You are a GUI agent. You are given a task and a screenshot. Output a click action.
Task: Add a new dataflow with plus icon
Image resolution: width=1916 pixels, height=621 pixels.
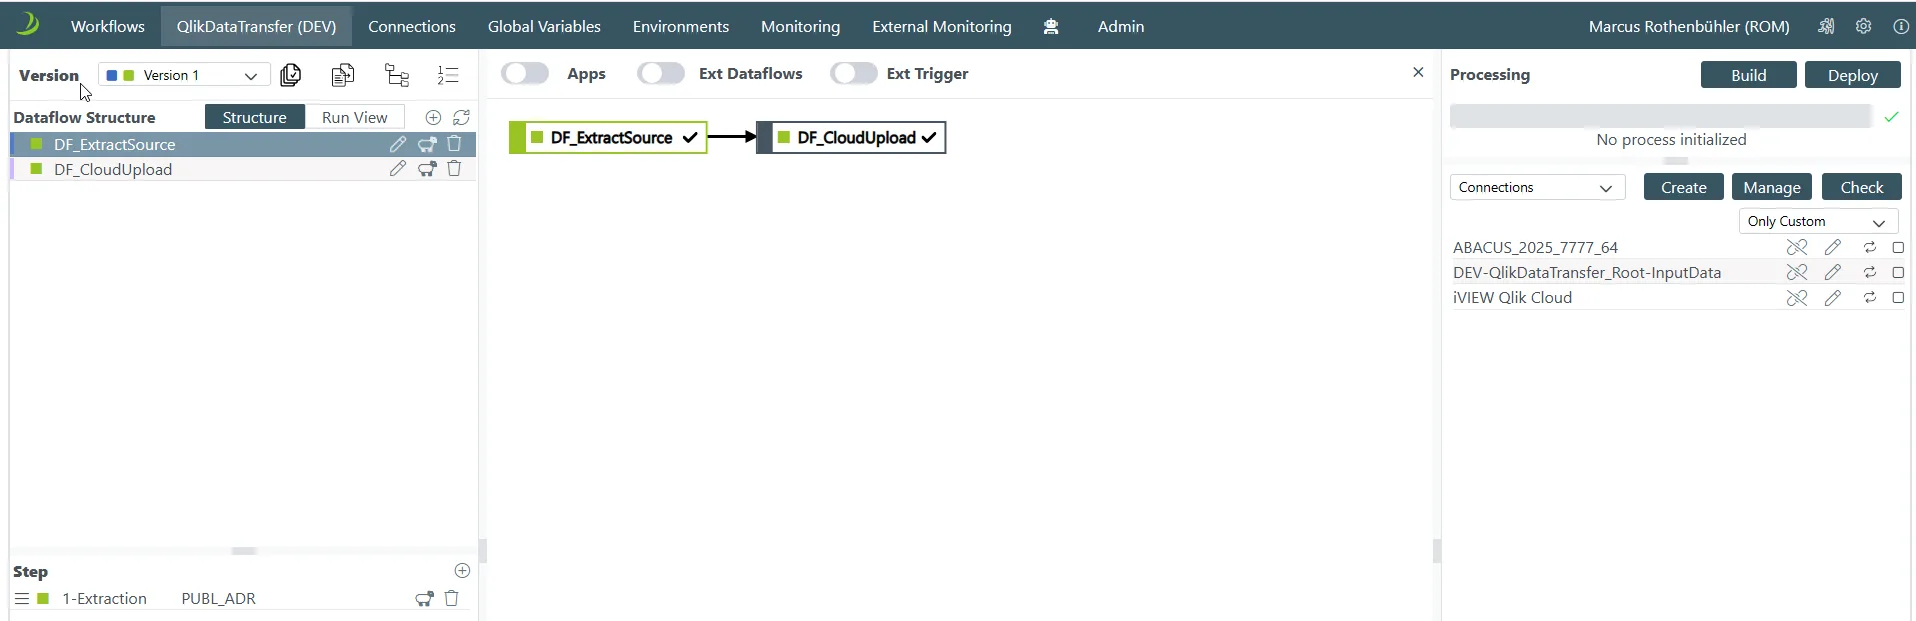(x=433, y=117)
